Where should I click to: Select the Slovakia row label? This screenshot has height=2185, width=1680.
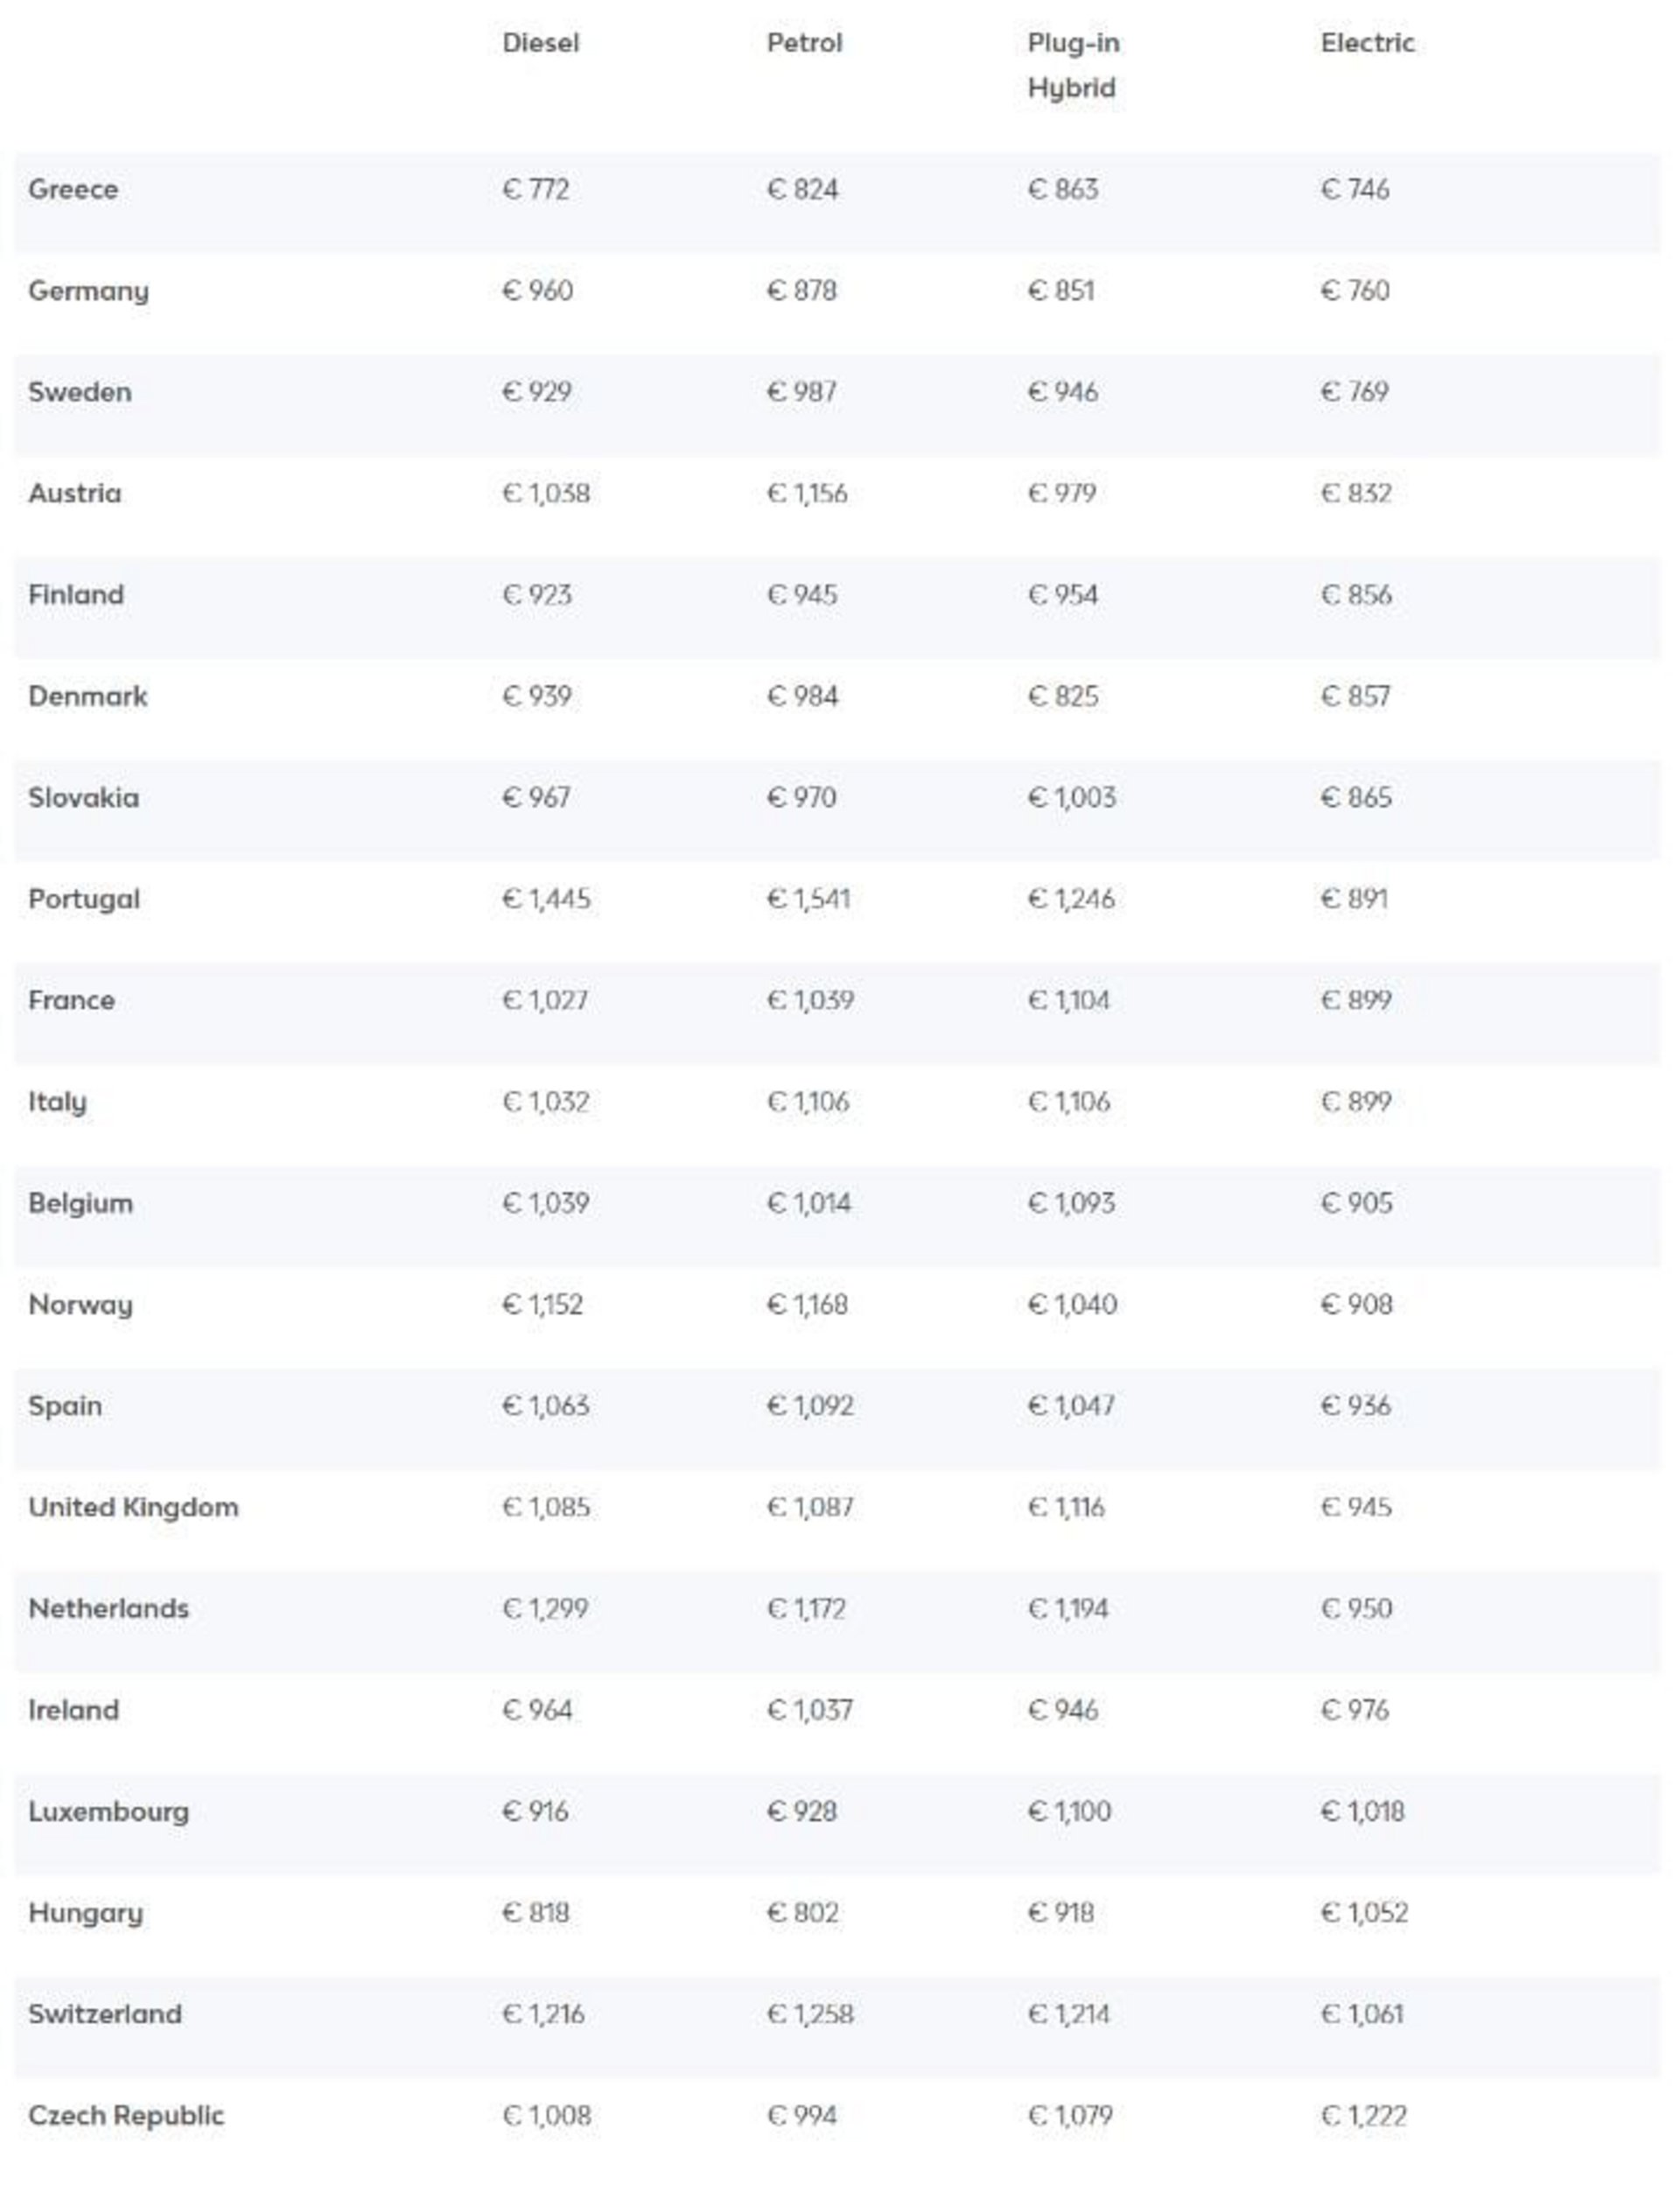tap(83, 798)
